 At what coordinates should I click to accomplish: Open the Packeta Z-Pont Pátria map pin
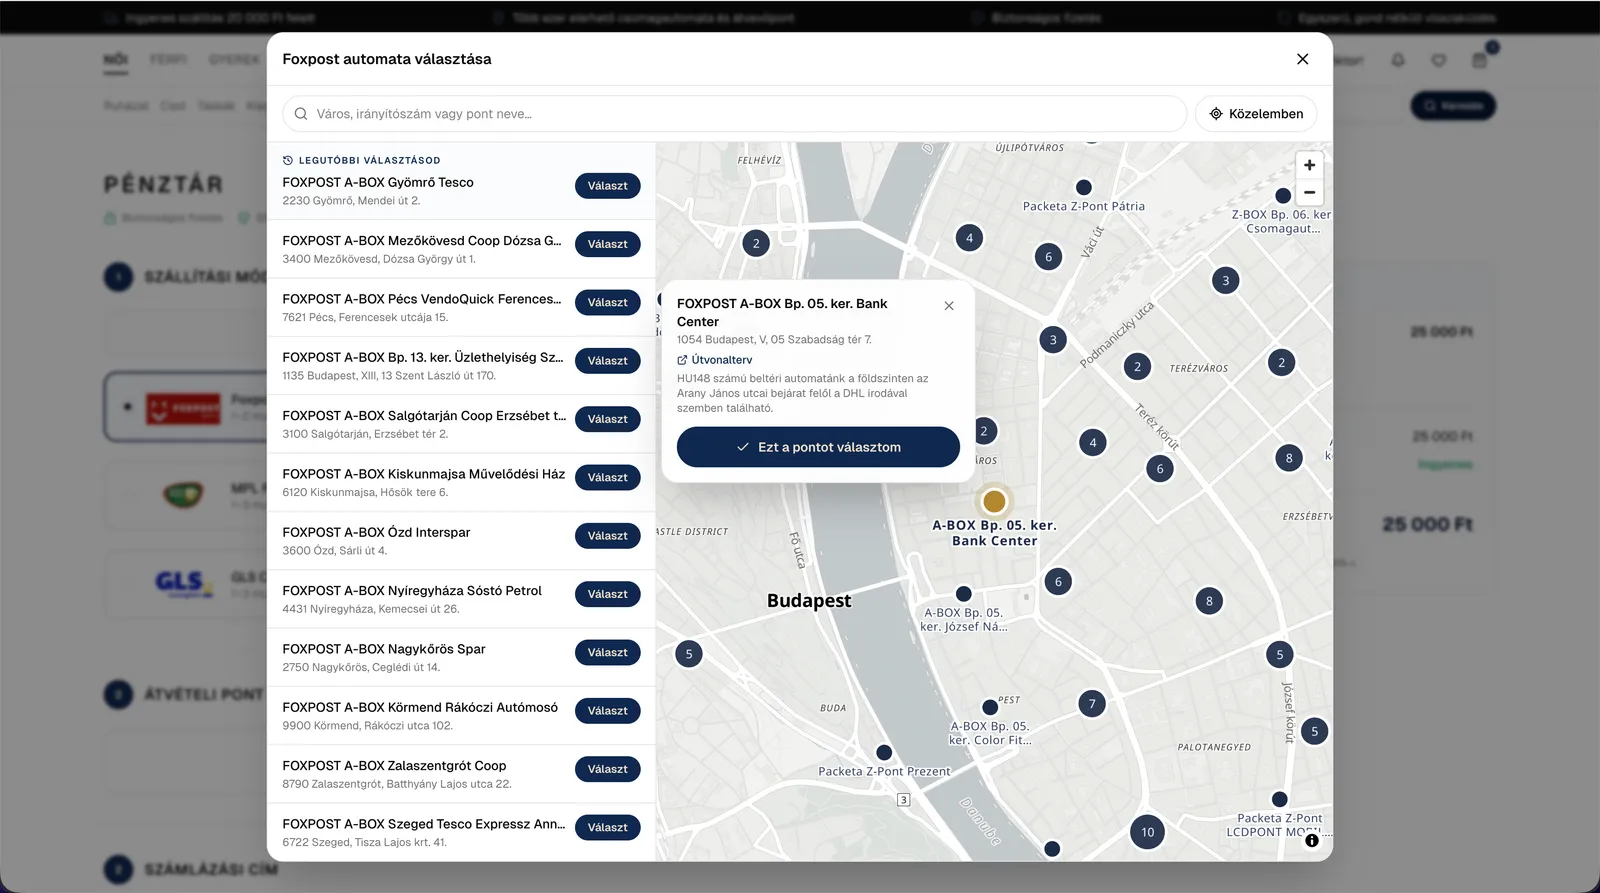click(1083, 187)
